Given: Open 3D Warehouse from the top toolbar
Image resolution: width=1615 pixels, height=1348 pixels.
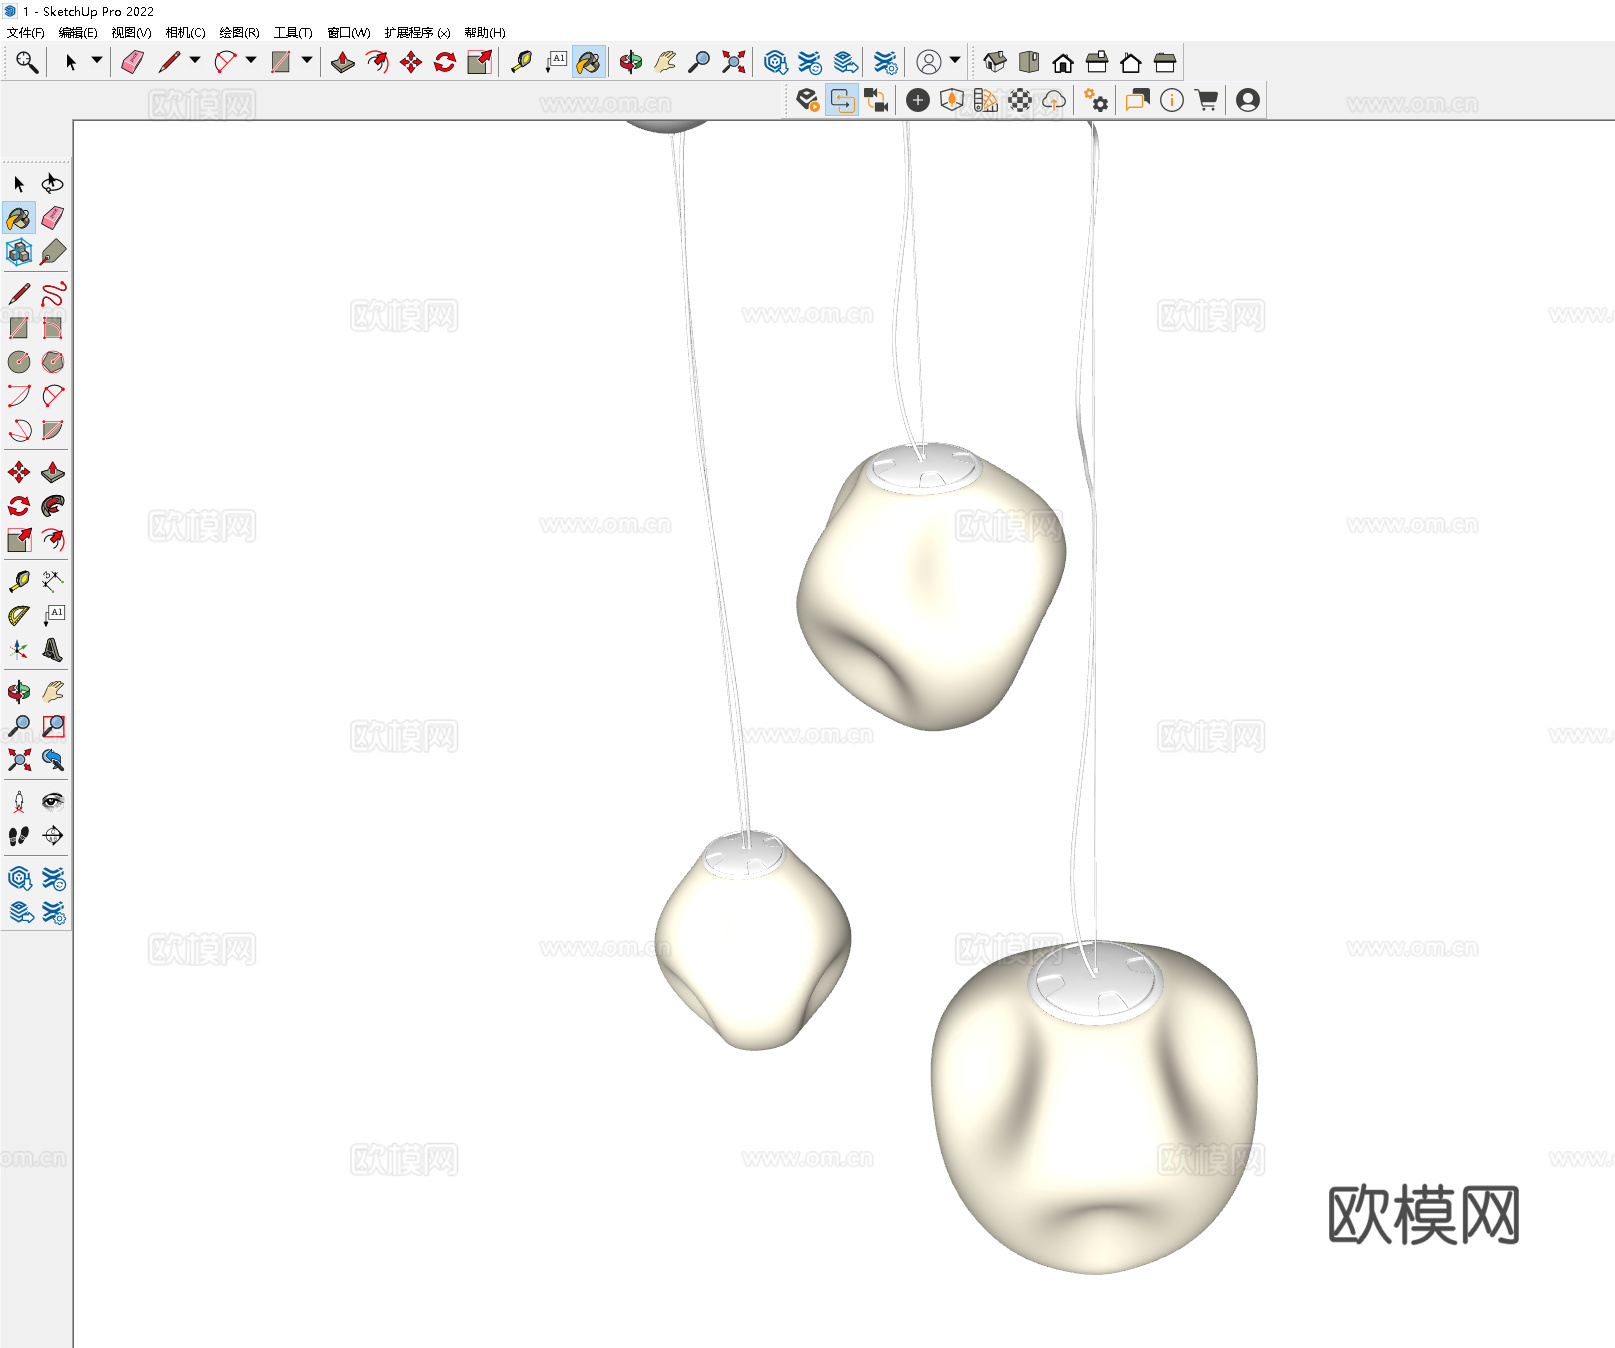Looking at the screenshot, I should (x=775, y=63).
